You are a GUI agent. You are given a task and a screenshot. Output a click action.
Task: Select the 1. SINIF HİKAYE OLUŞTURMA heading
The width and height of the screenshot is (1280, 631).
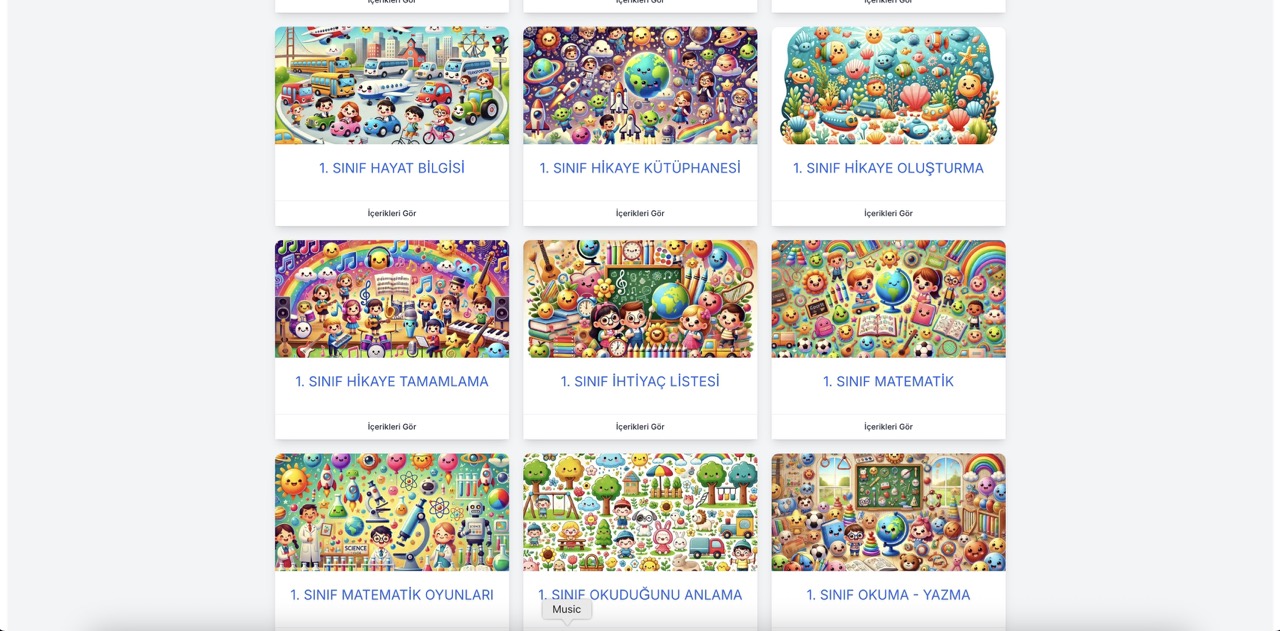888,168
